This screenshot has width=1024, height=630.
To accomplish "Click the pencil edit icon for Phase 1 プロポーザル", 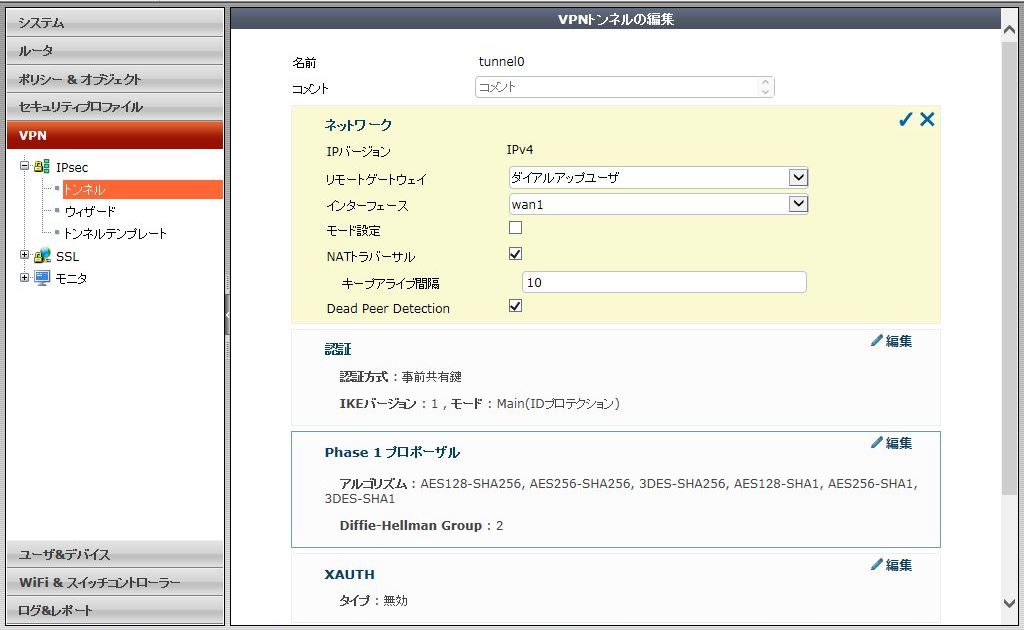I will point(877,443).
